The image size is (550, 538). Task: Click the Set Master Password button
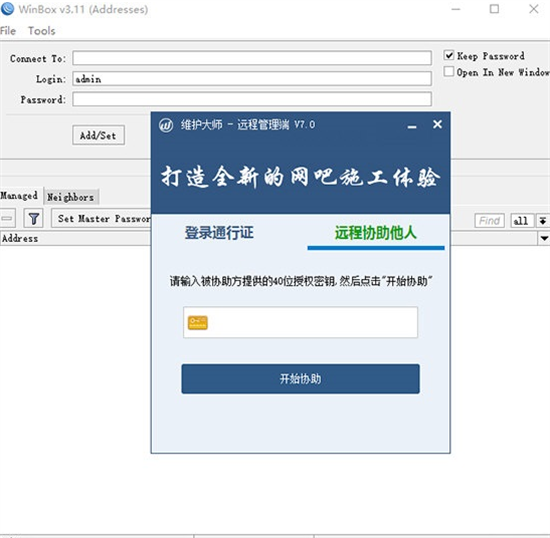102,218
